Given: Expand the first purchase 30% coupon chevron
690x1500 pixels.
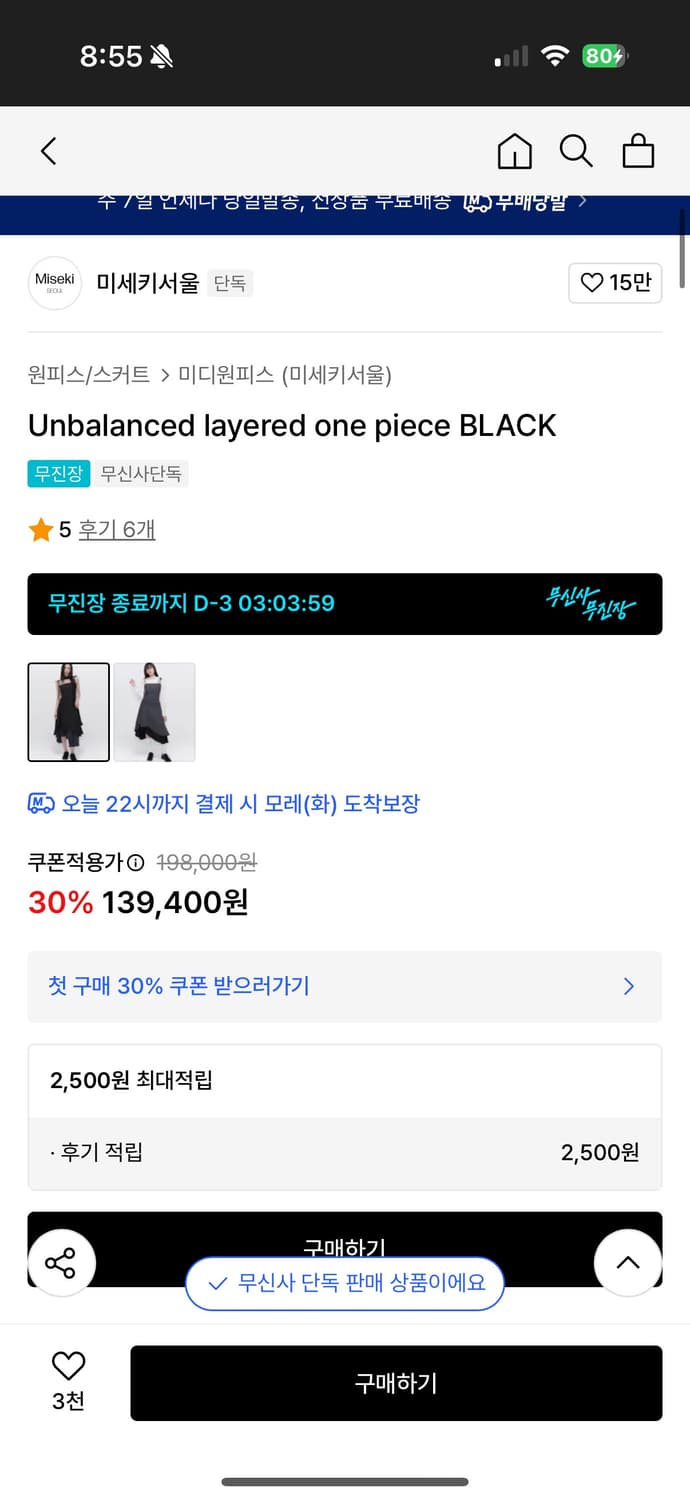Looking at the screenshot, I should [629, 986].
